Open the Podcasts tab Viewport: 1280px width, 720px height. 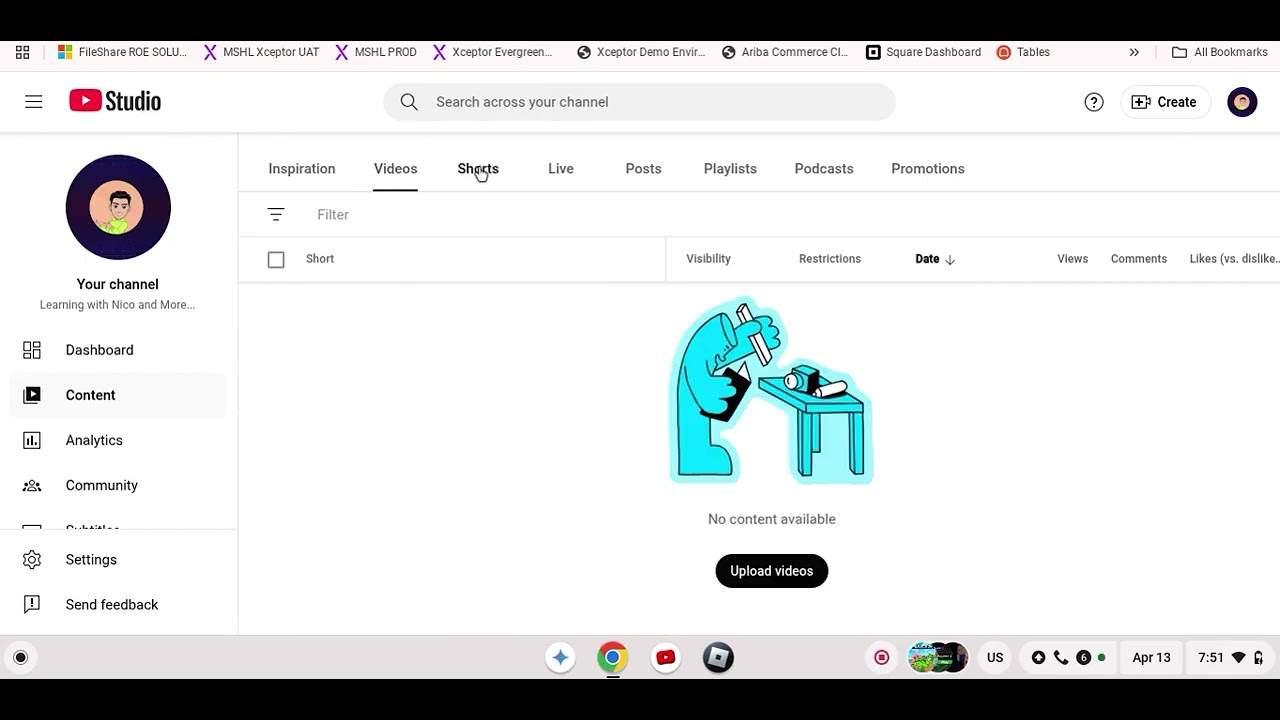[824, 169]
